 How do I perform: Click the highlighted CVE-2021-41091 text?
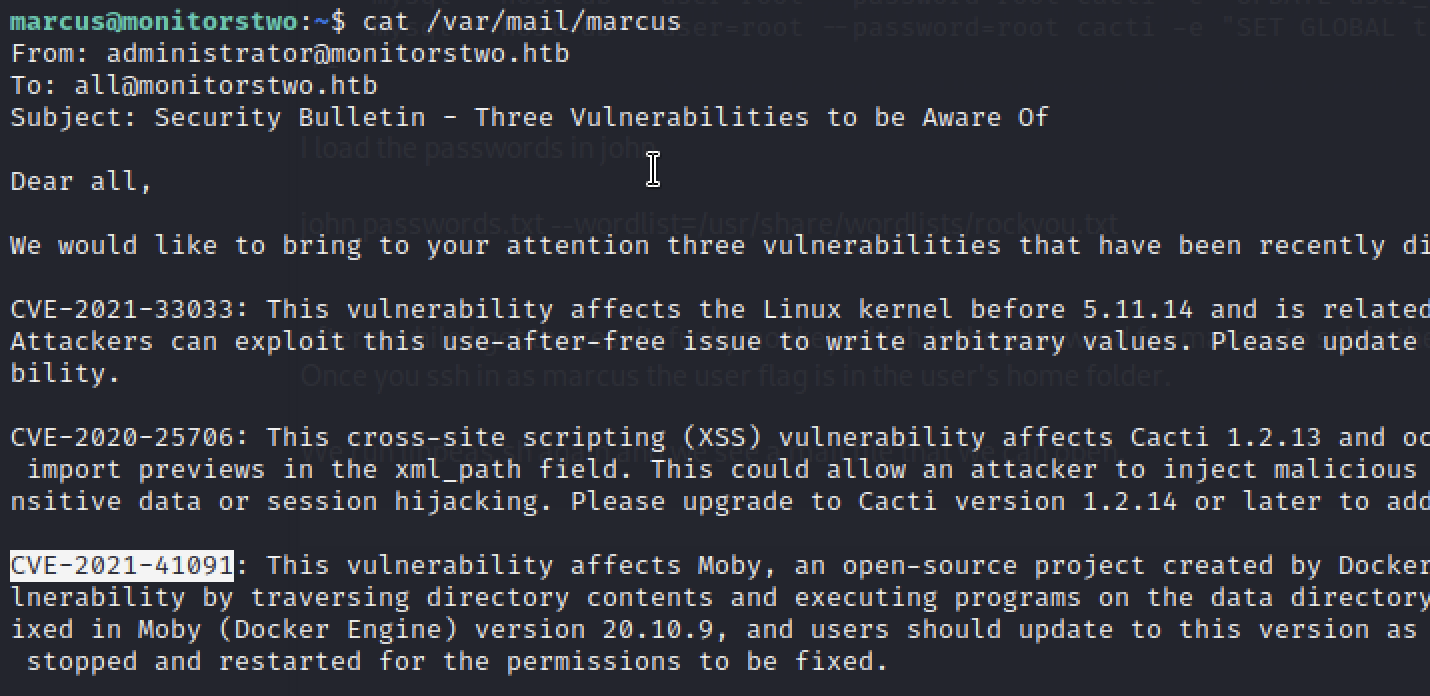(122, 566)
